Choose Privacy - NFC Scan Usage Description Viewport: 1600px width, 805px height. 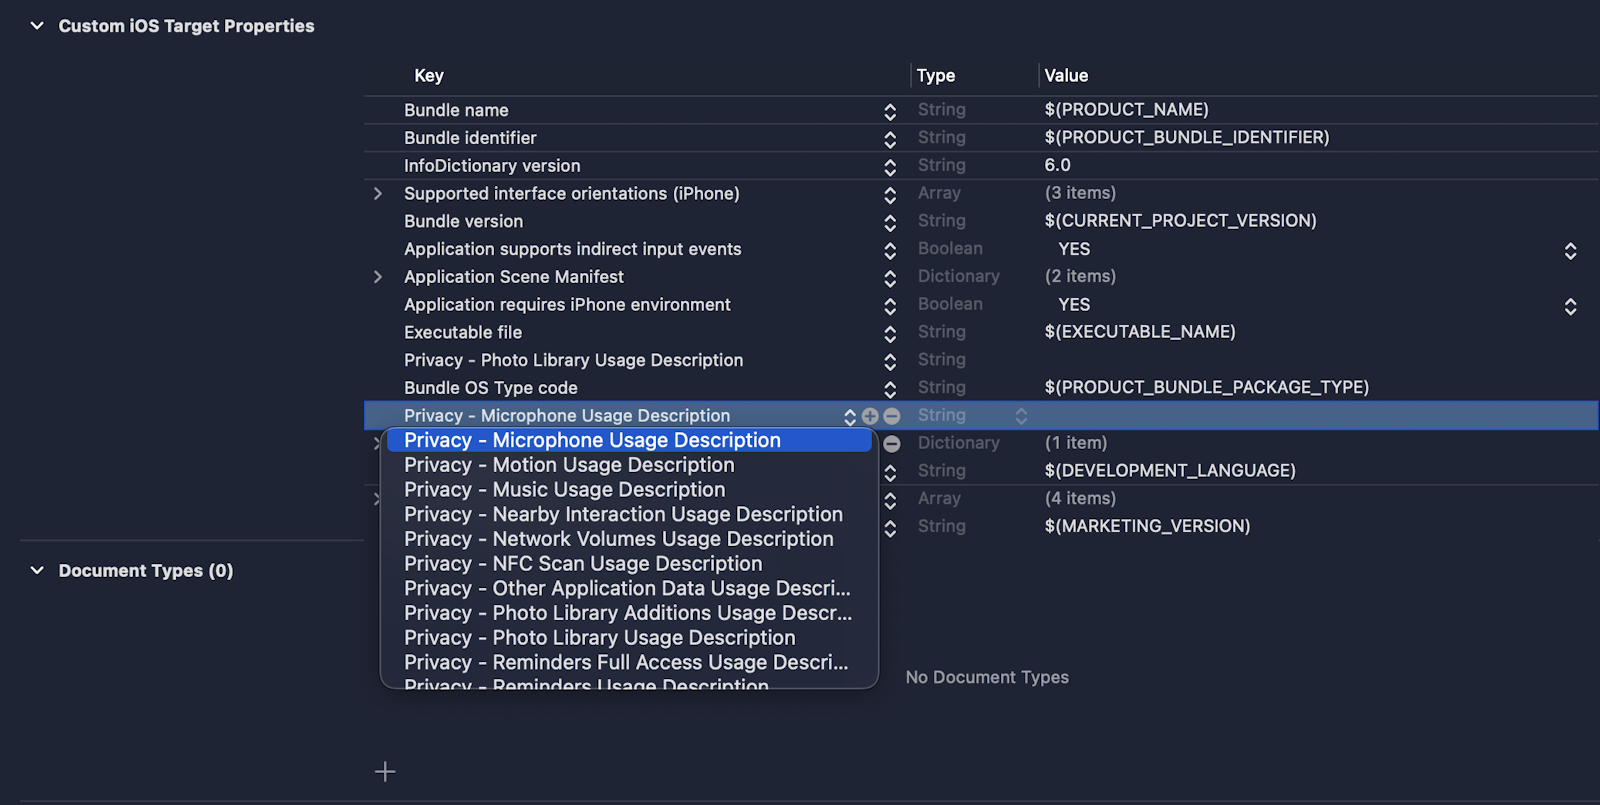(x=583, y=564)
